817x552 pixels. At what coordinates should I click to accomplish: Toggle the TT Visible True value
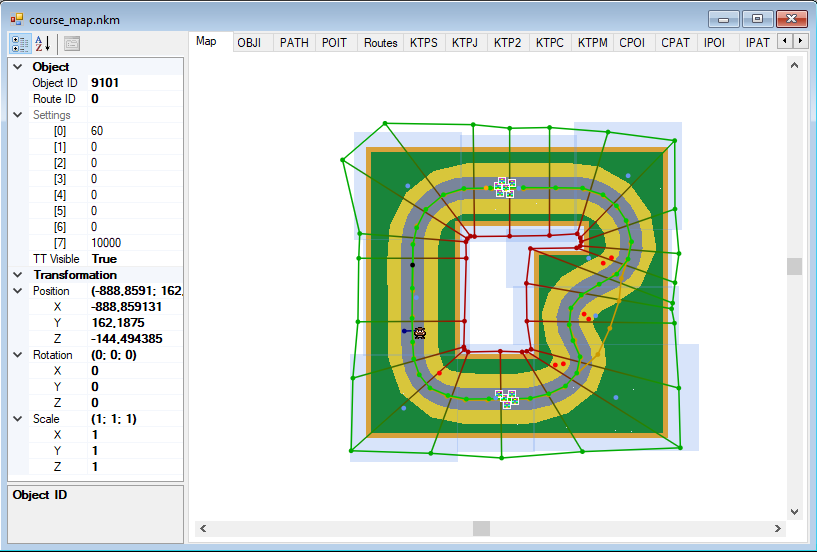(135, 259)
